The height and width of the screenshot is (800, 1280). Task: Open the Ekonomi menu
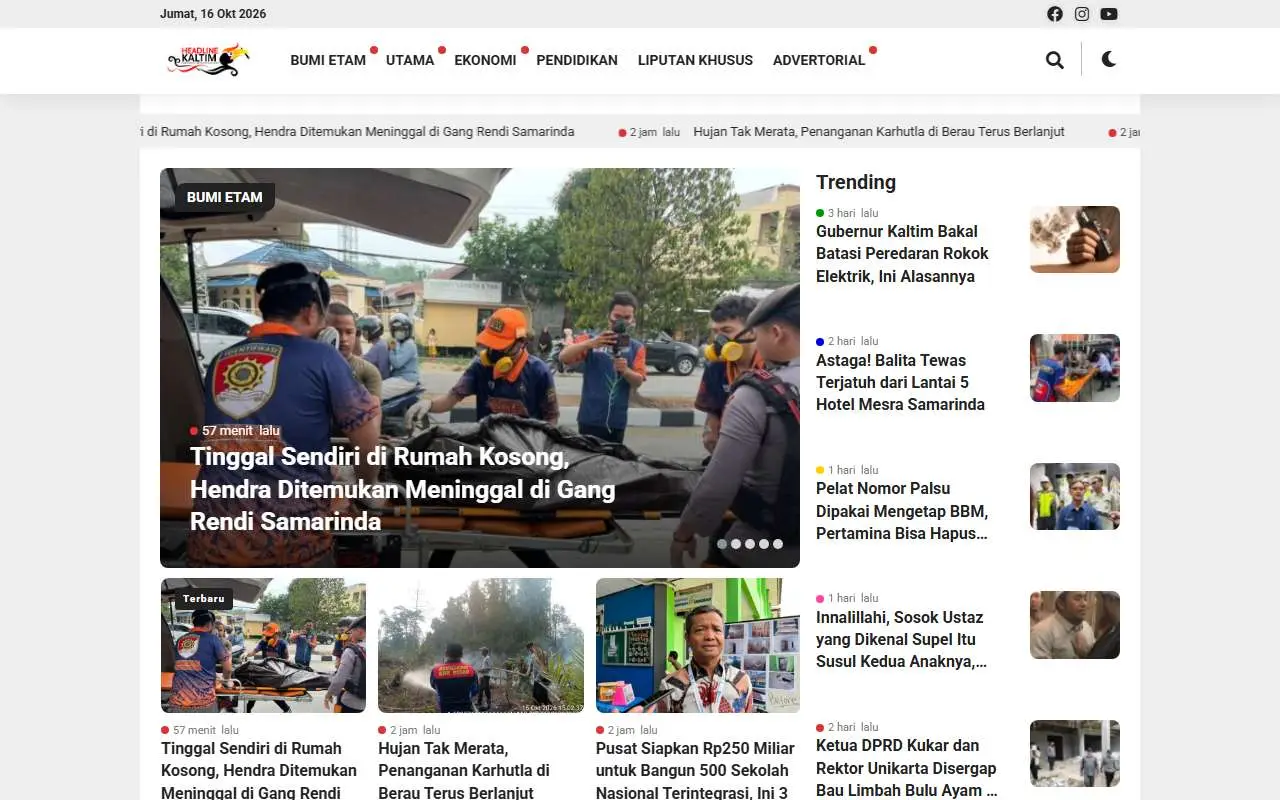[x=485, y=60]
